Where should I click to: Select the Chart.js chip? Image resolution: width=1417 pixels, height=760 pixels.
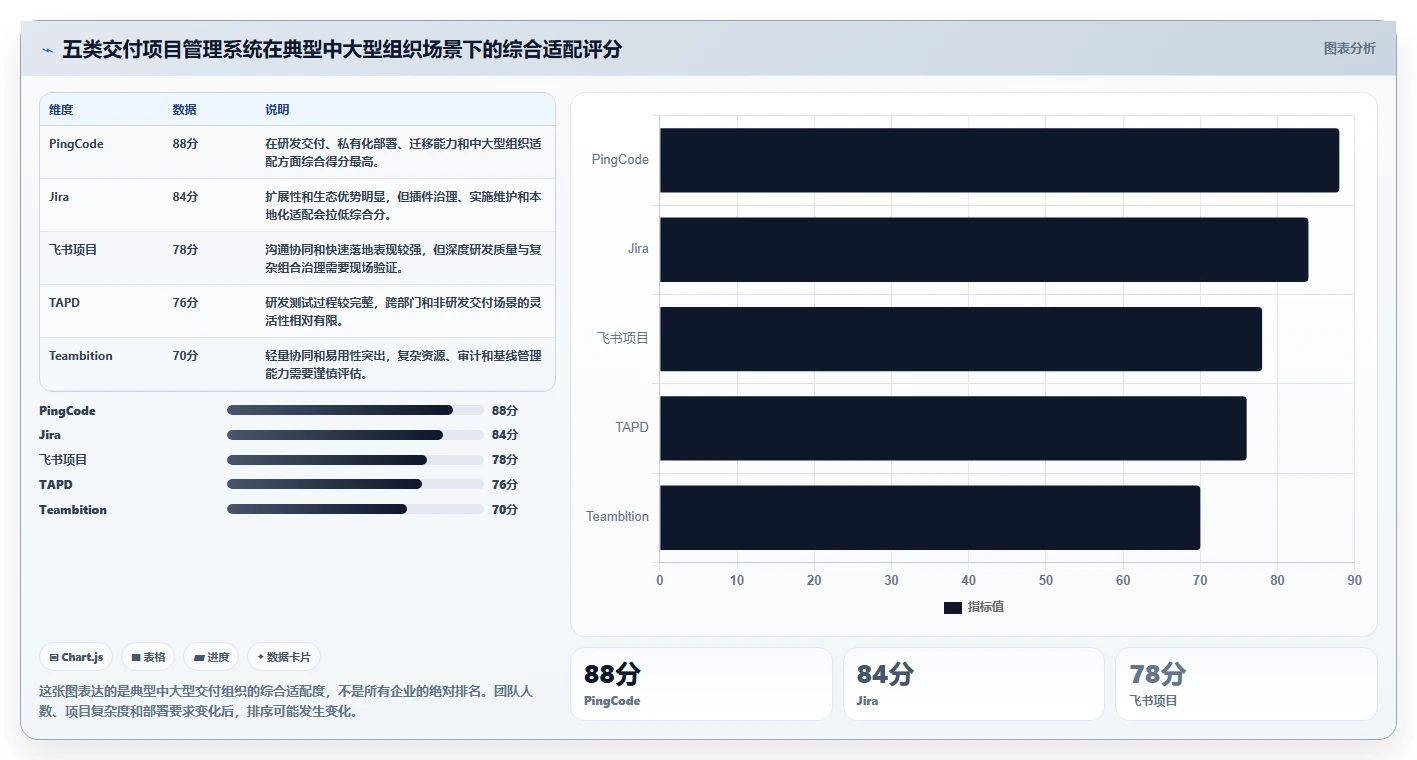77,657
